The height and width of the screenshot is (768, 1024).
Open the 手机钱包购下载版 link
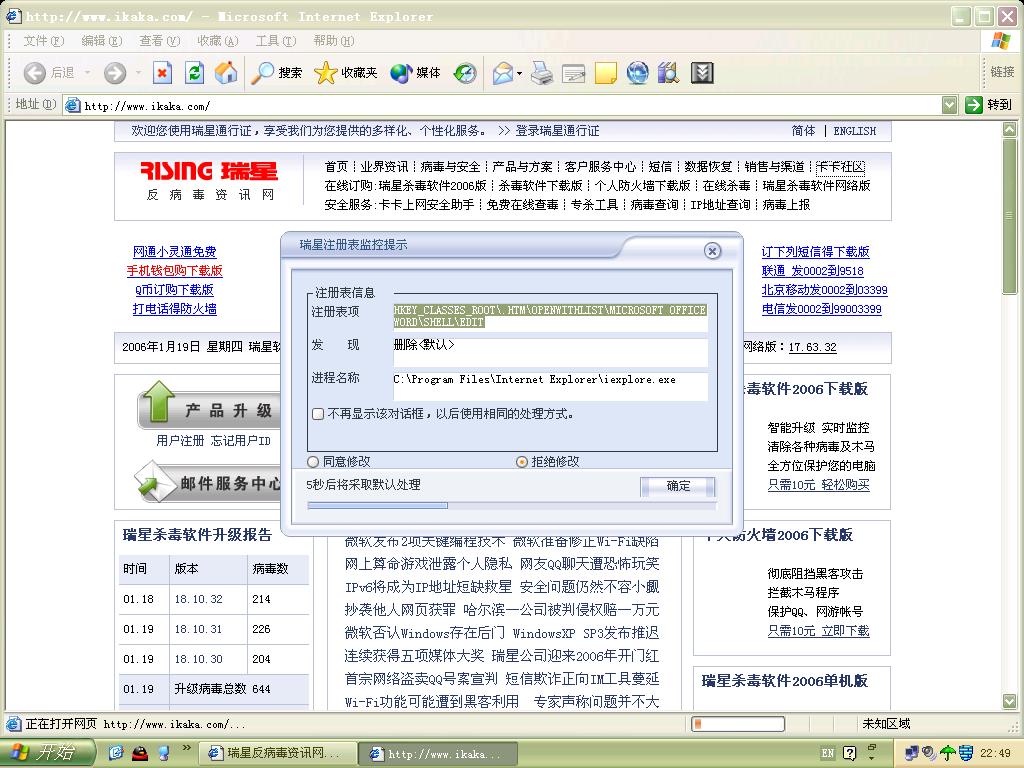174,271
